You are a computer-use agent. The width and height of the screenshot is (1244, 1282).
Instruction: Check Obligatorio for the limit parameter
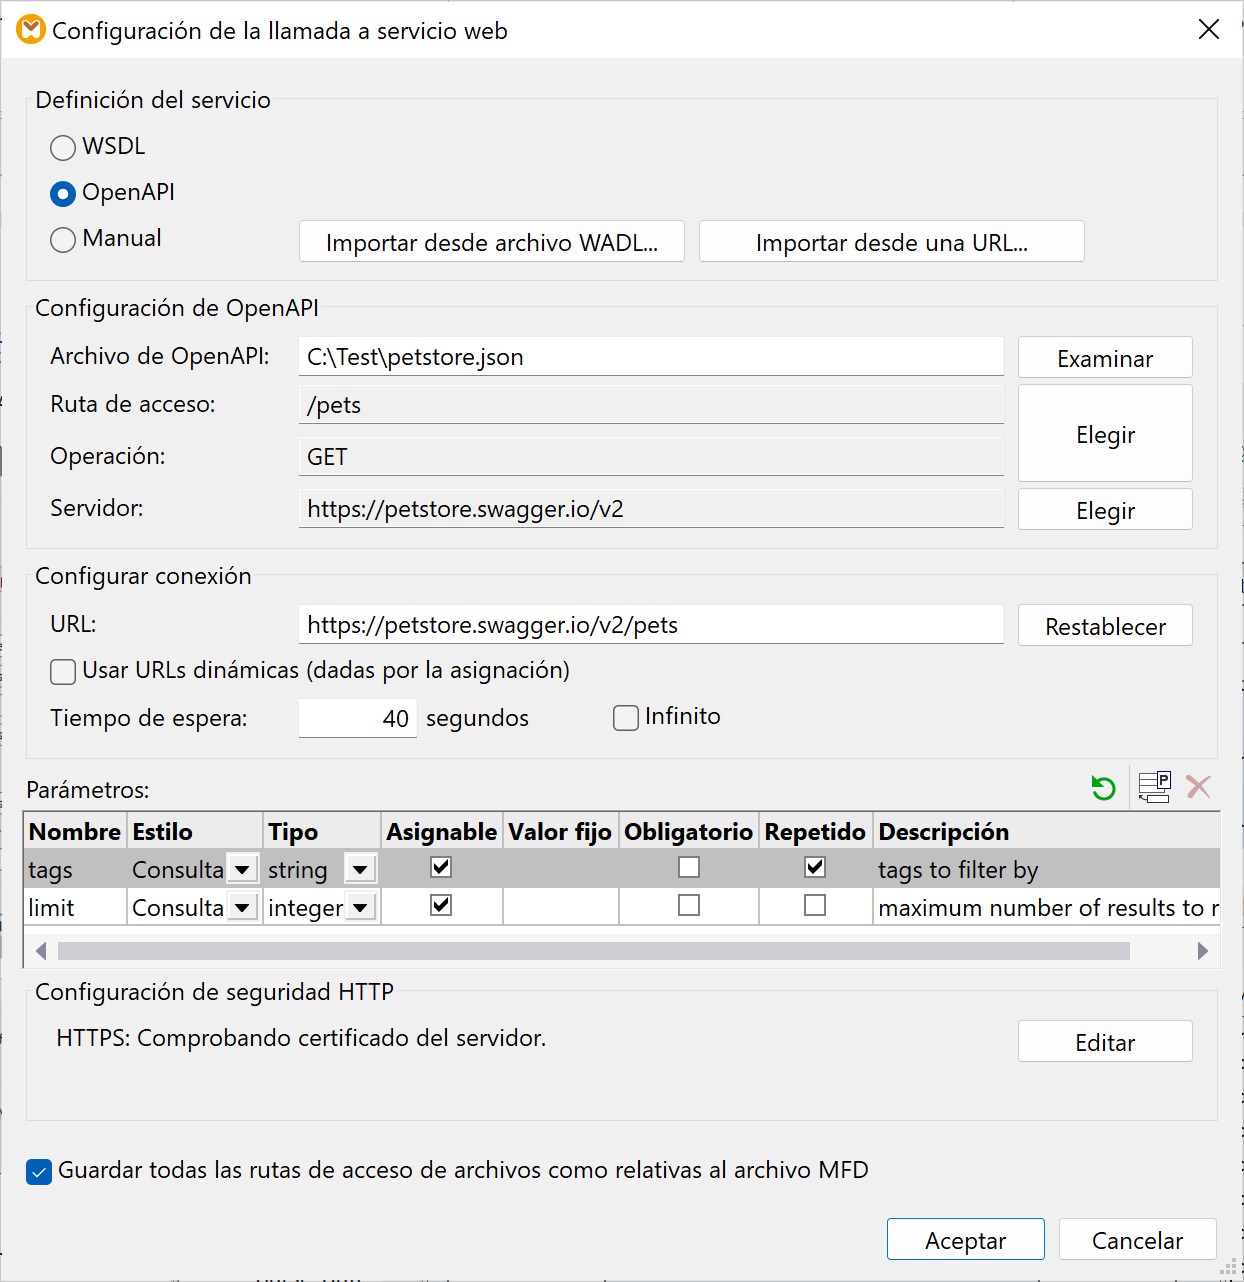click(689, 905)
